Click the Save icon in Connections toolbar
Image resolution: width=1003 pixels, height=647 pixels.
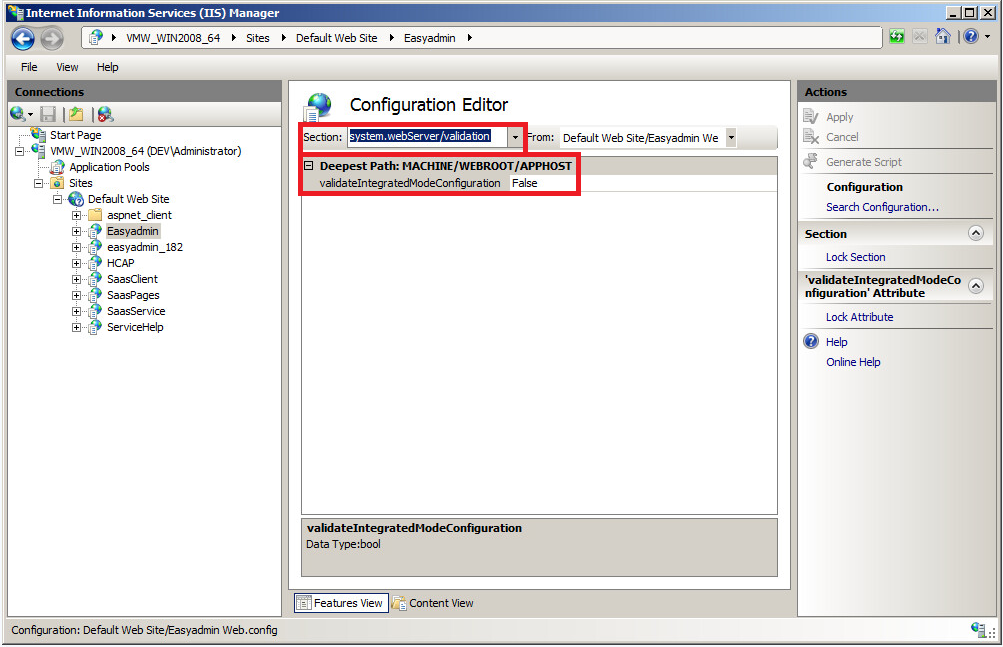click(x=48, y=115)
